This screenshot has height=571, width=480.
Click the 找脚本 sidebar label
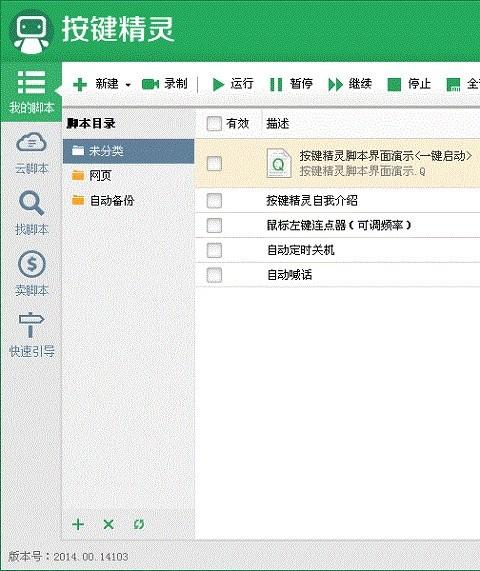point(32,230)
